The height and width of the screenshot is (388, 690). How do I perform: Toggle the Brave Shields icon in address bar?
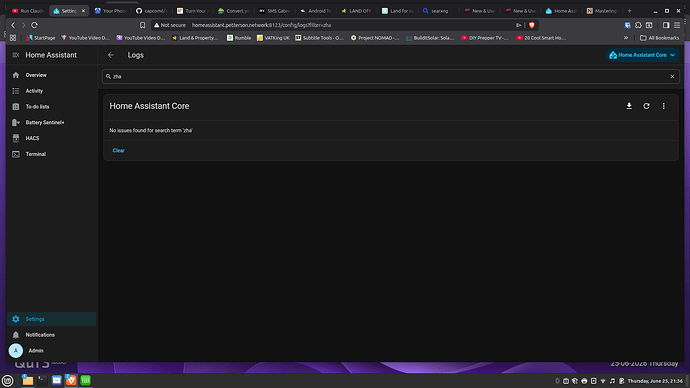(x=532, y=25)
